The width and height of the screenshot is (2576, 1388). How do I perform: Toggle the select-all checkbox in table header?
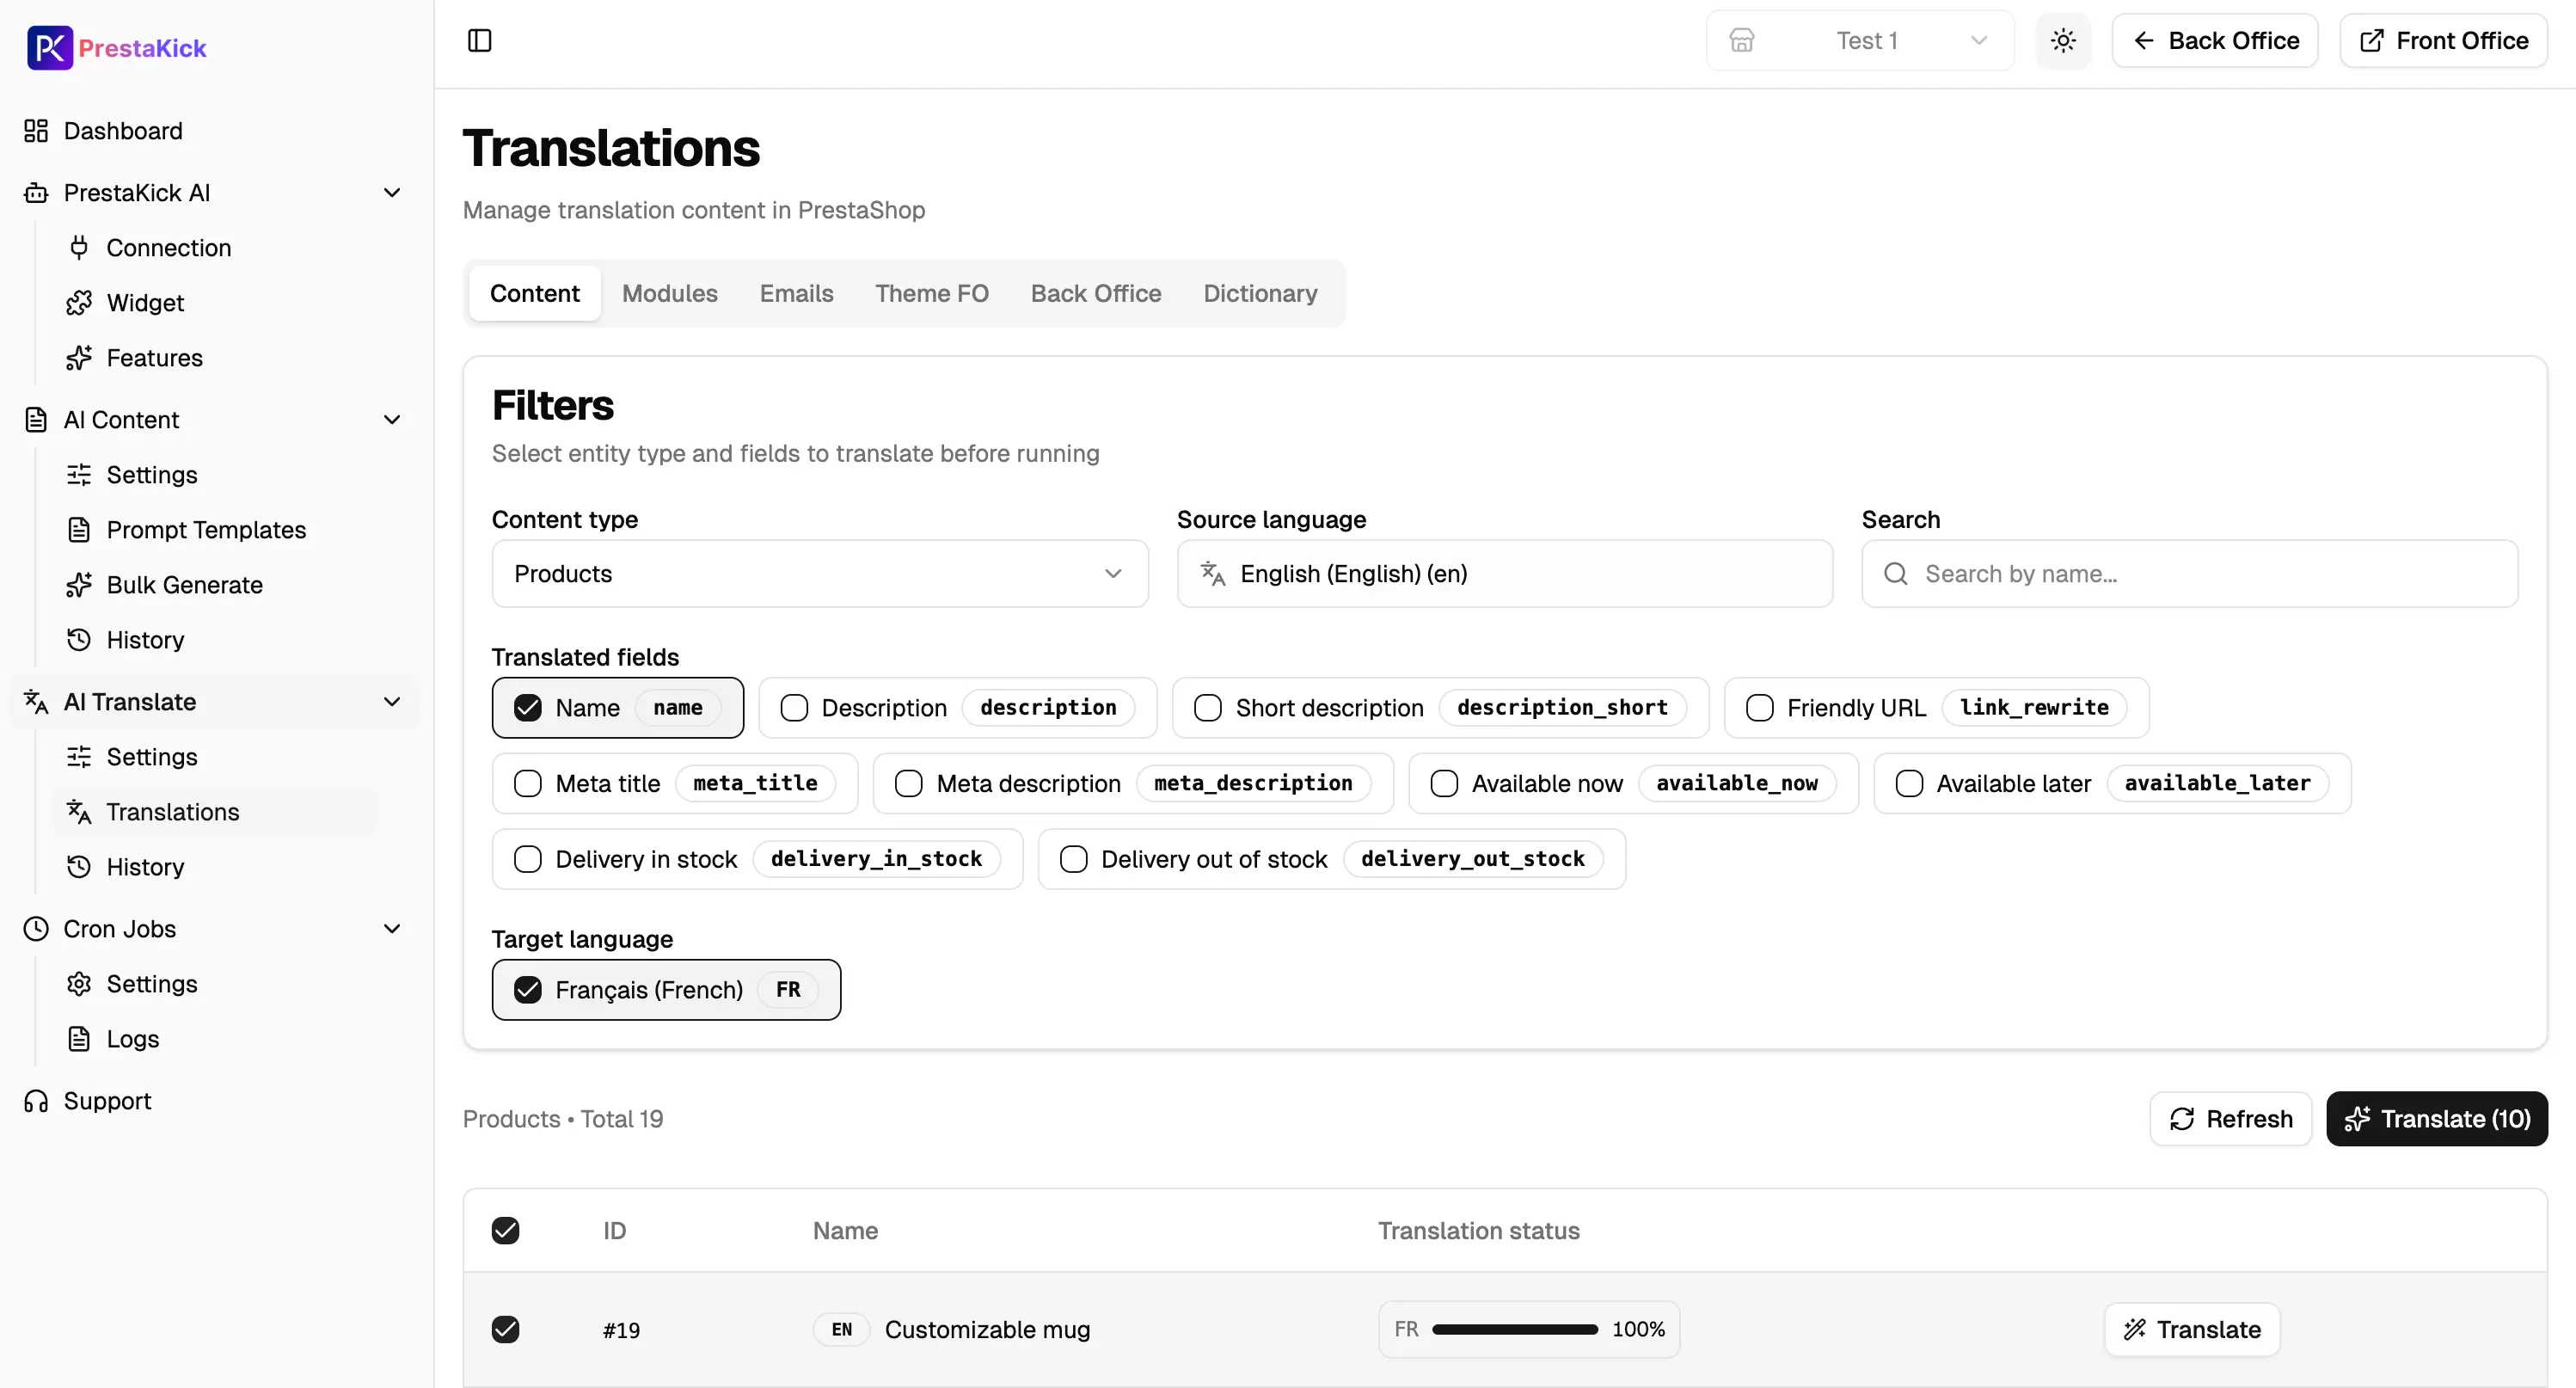pos(506,1231)
